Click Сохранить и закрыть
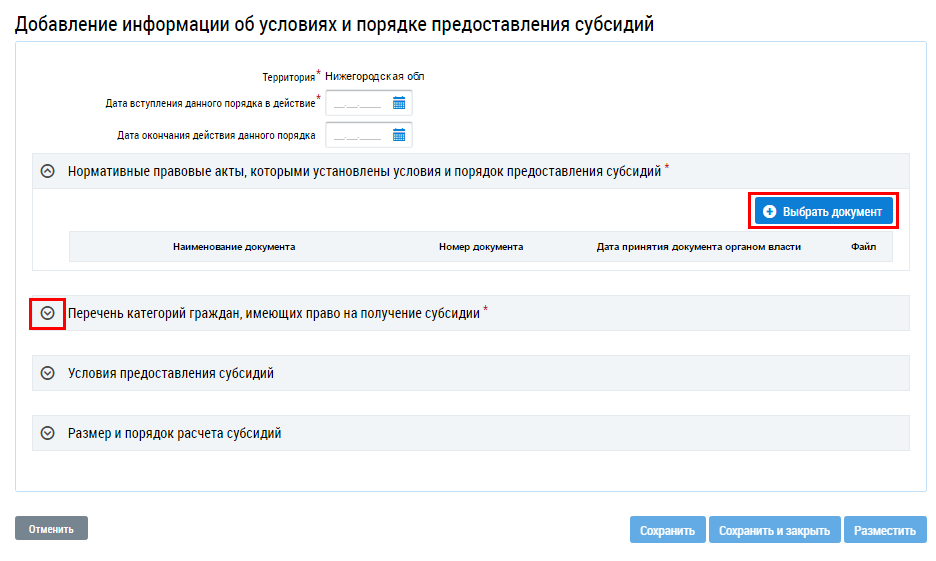This screenshot has width=936, height=561. (x=774, y=530)
